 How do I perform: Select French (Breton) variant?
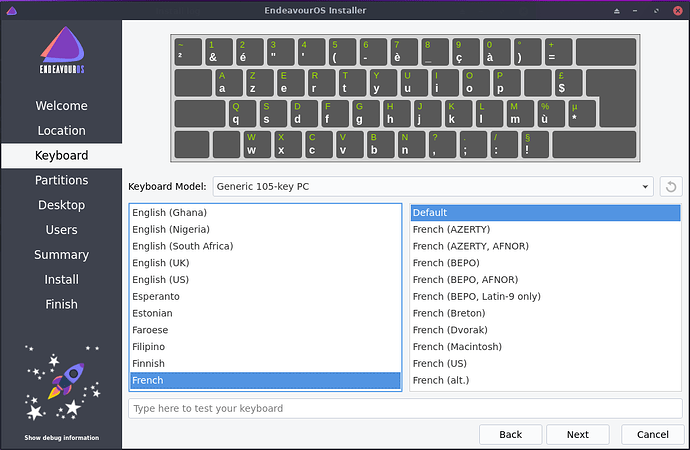545,313
